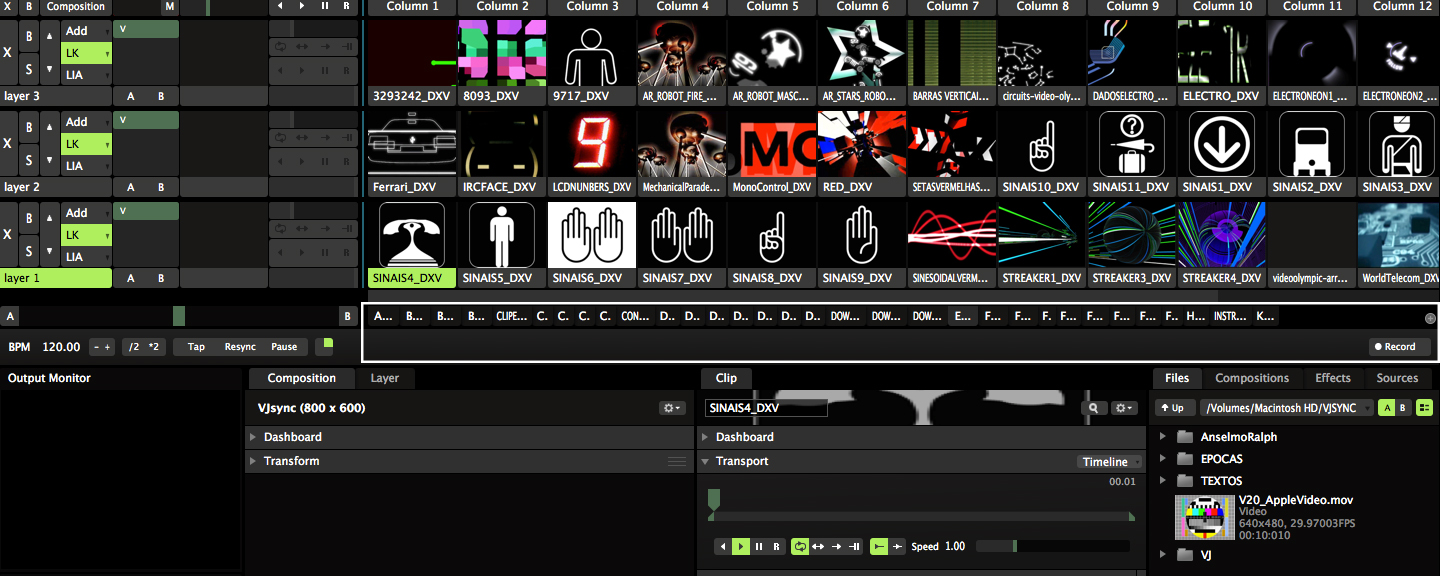Screen dimensions: 1440x576
Task: Click the clip Speed slider
Action: (x=1052, y=547)
